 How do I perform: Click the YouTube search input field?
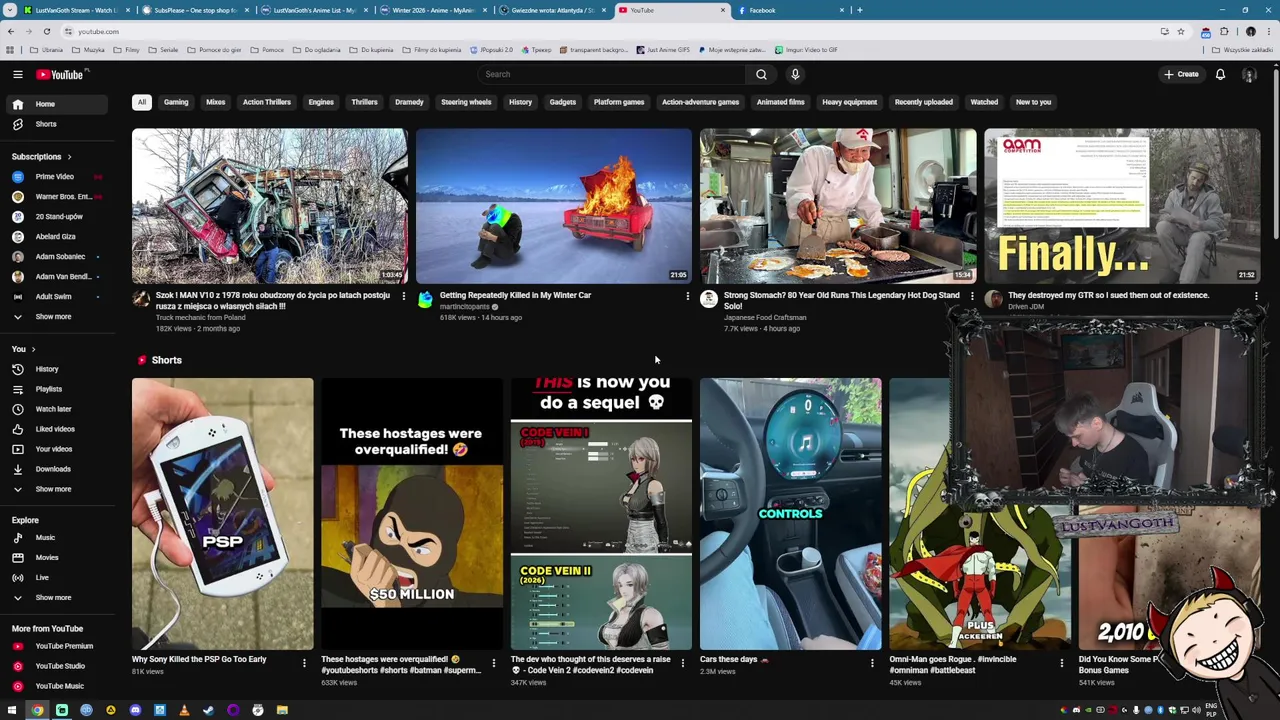pyautogui.click(x=612, y=74)
